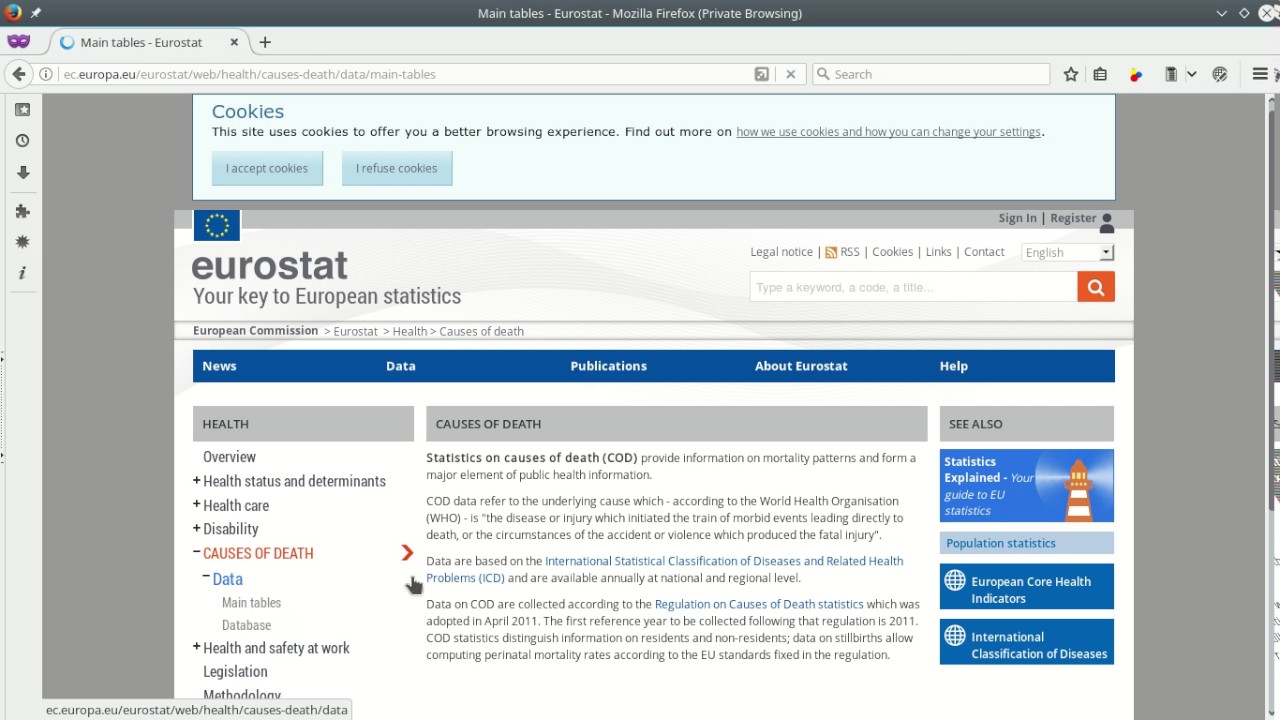The height and width of the screenshot is (720, 1280).
Task: Open Database in sidebar
Action: pyautogui.click(x=246, y=625)
